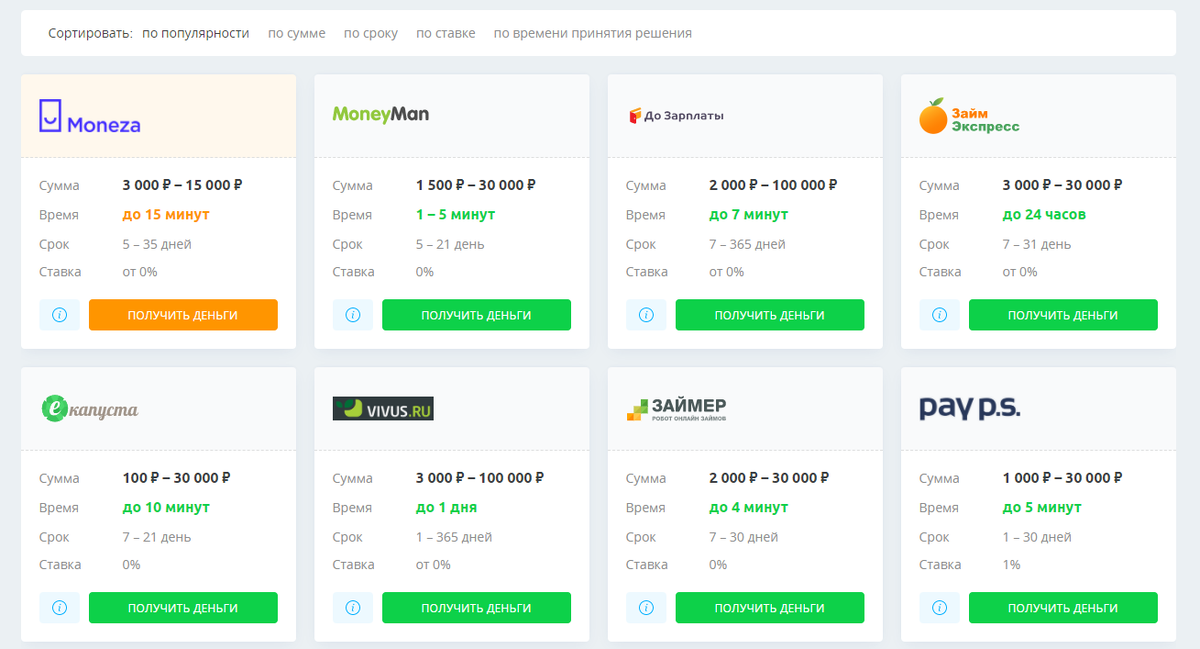1200x649 pixels.
Task: Click term '7 – 31 день' on Займ Экспресс
Action: point(1037,244)
